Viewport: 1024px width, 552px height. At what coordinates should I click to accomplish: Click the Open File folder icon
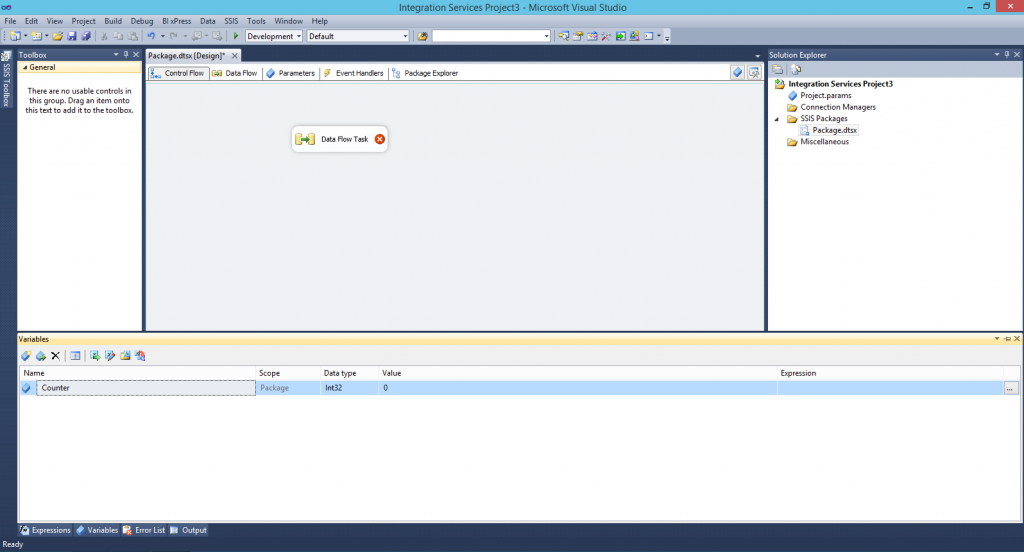click(57, 36)
